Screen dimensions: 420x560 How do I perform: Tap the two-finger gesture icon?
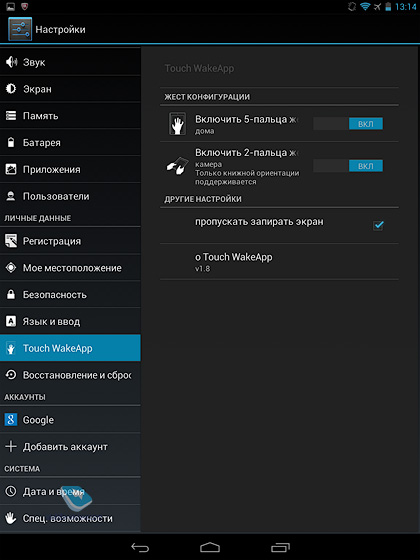[177, 165]
